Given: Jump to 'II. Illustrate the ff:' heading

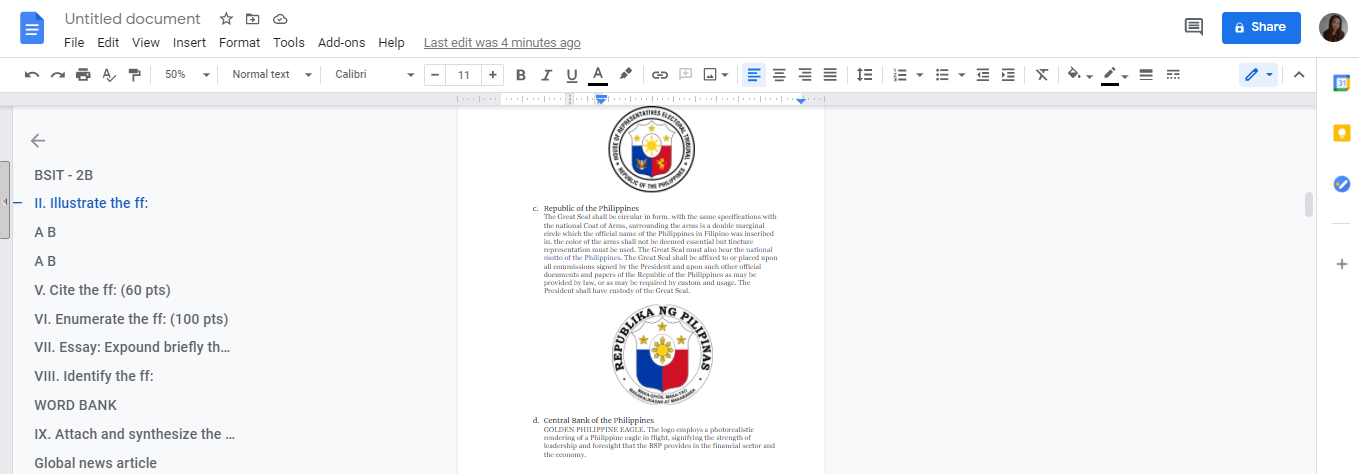Looking at the screenshot, I should coord(91,203).
